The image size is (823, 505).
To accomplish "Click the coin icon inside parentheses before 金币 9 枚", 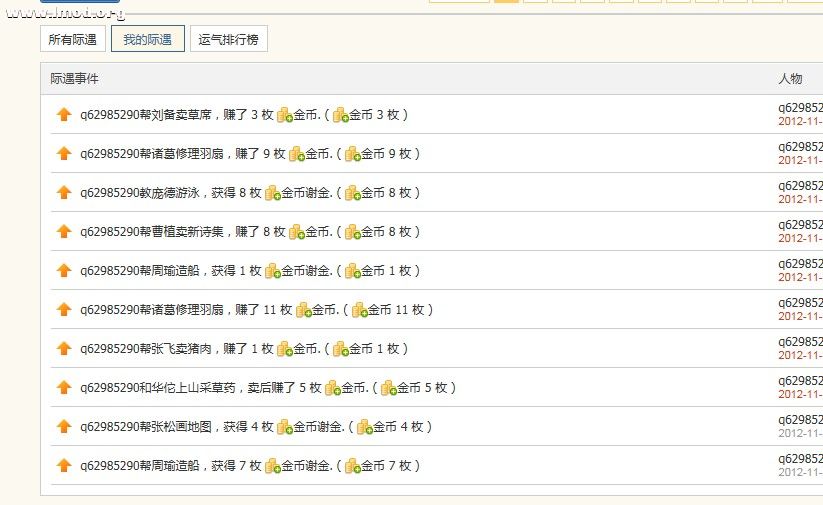I will click(353, 154).
